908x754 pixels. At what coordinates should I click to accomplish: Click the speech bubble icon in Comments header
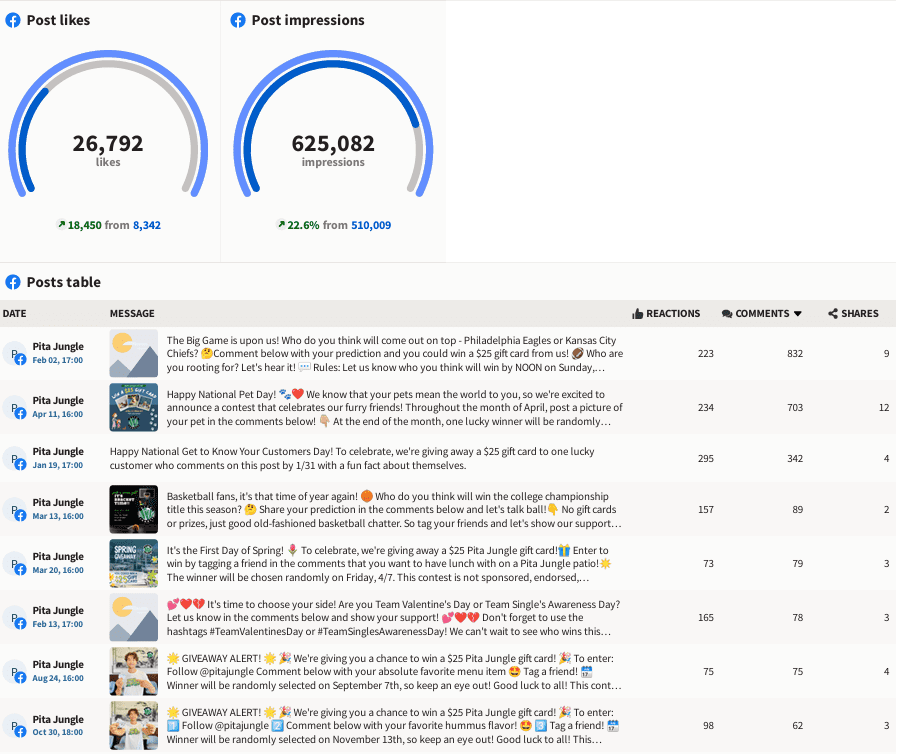coord(726,314)
